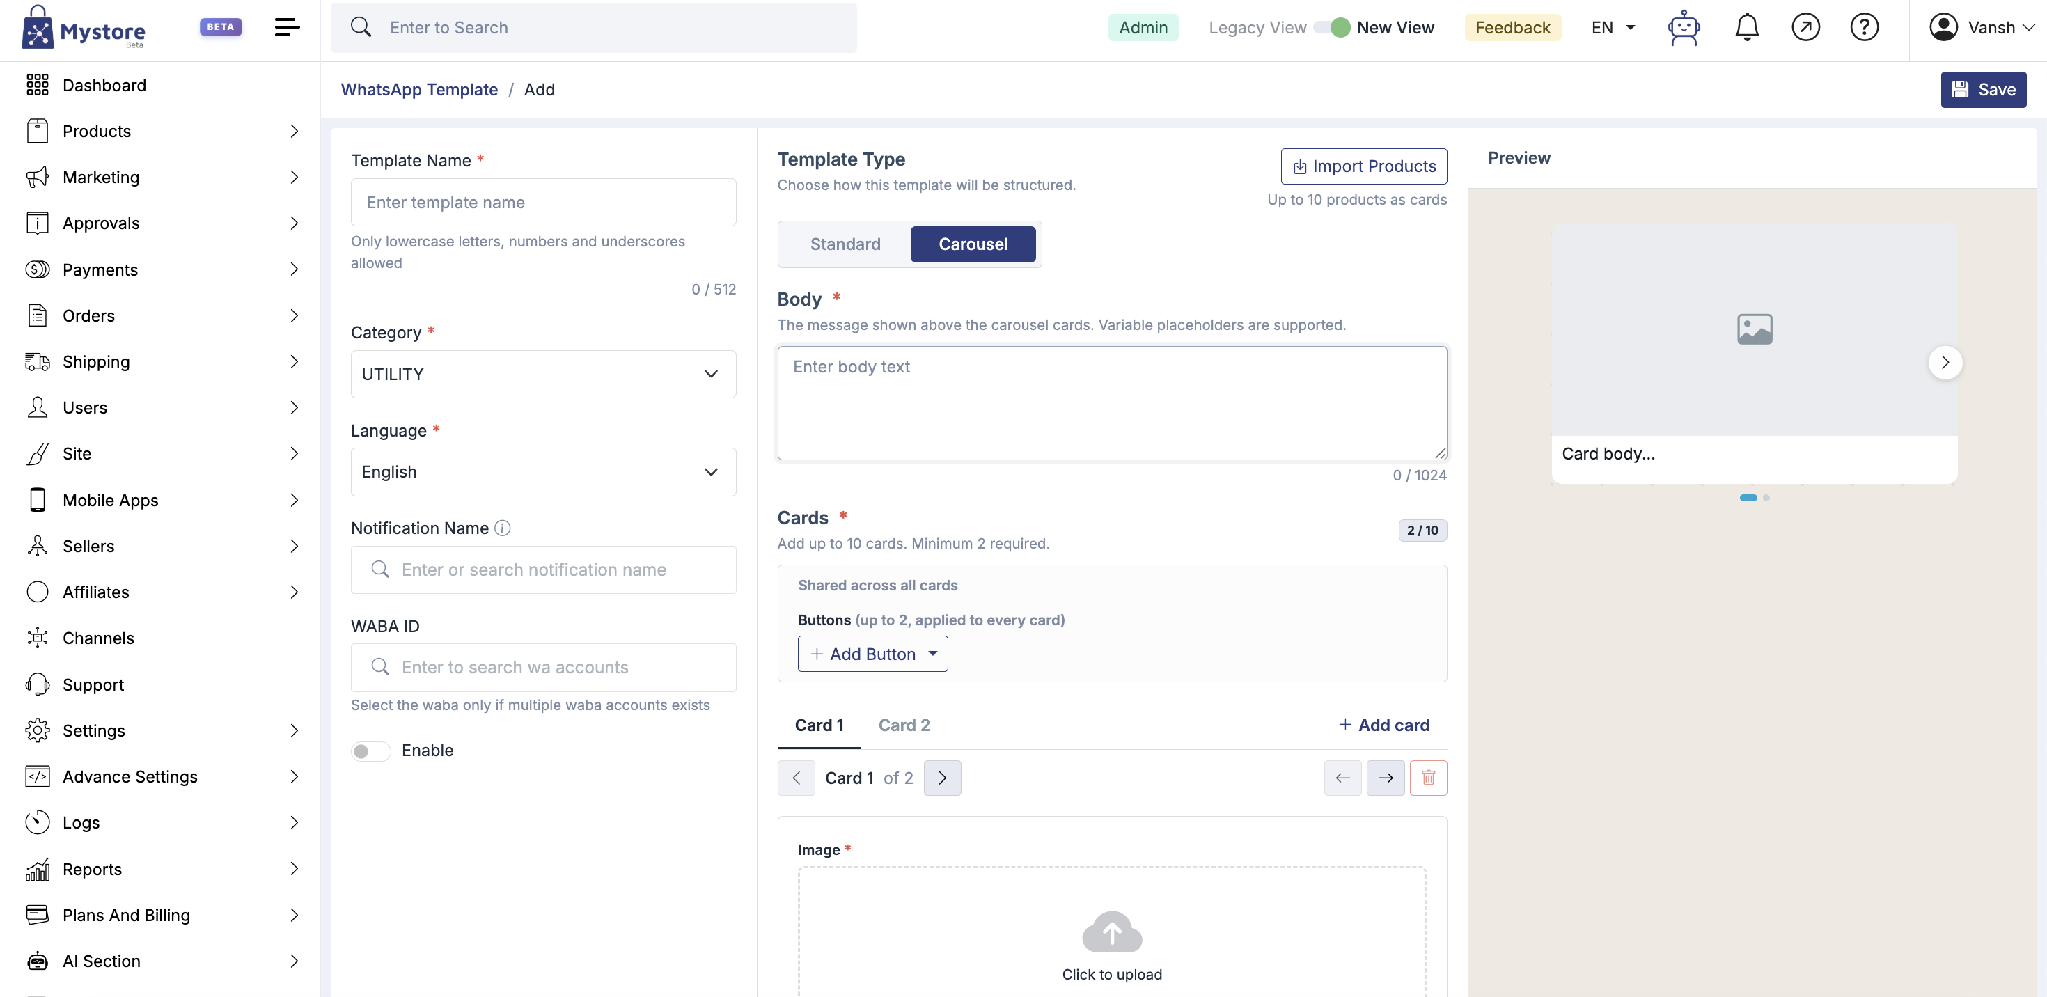Viewport: 2047px width, 997px height.
Task: Expand the Marketing sidebar menu
Action: [x=294, y=177]
